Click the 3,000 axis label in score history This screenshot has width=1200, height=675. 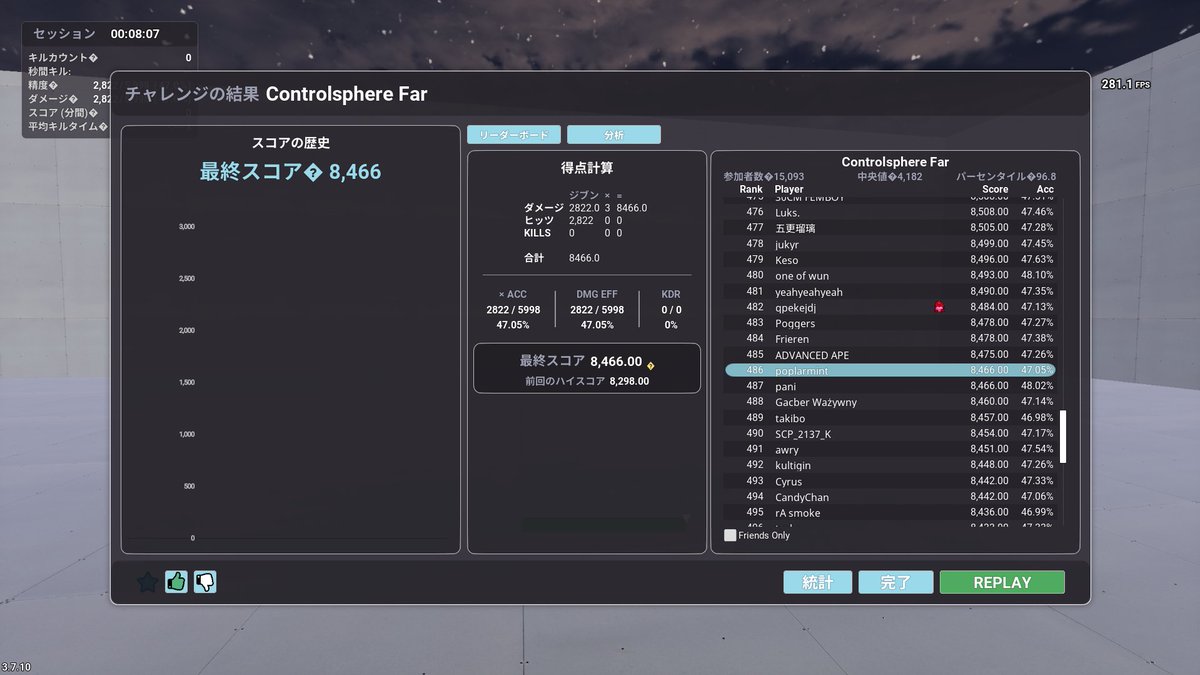(186, 227)
